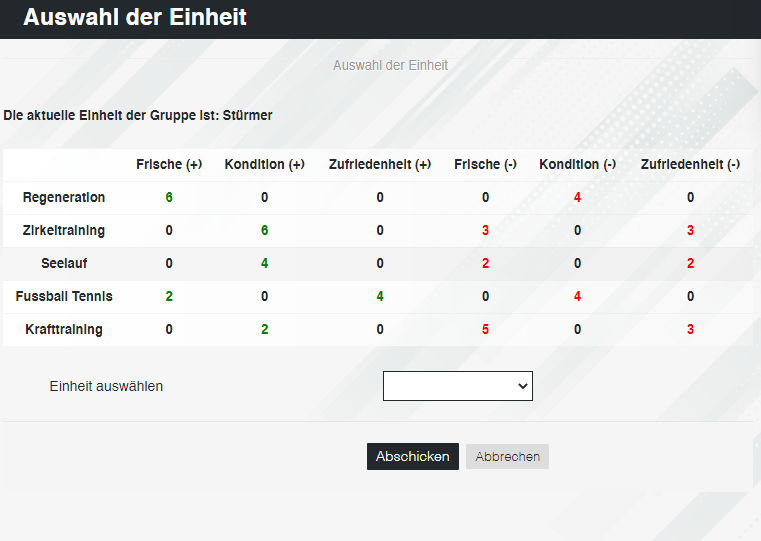Select the Krafttraining row label
The width and height of the screenshot is (761, 541).
64,329
